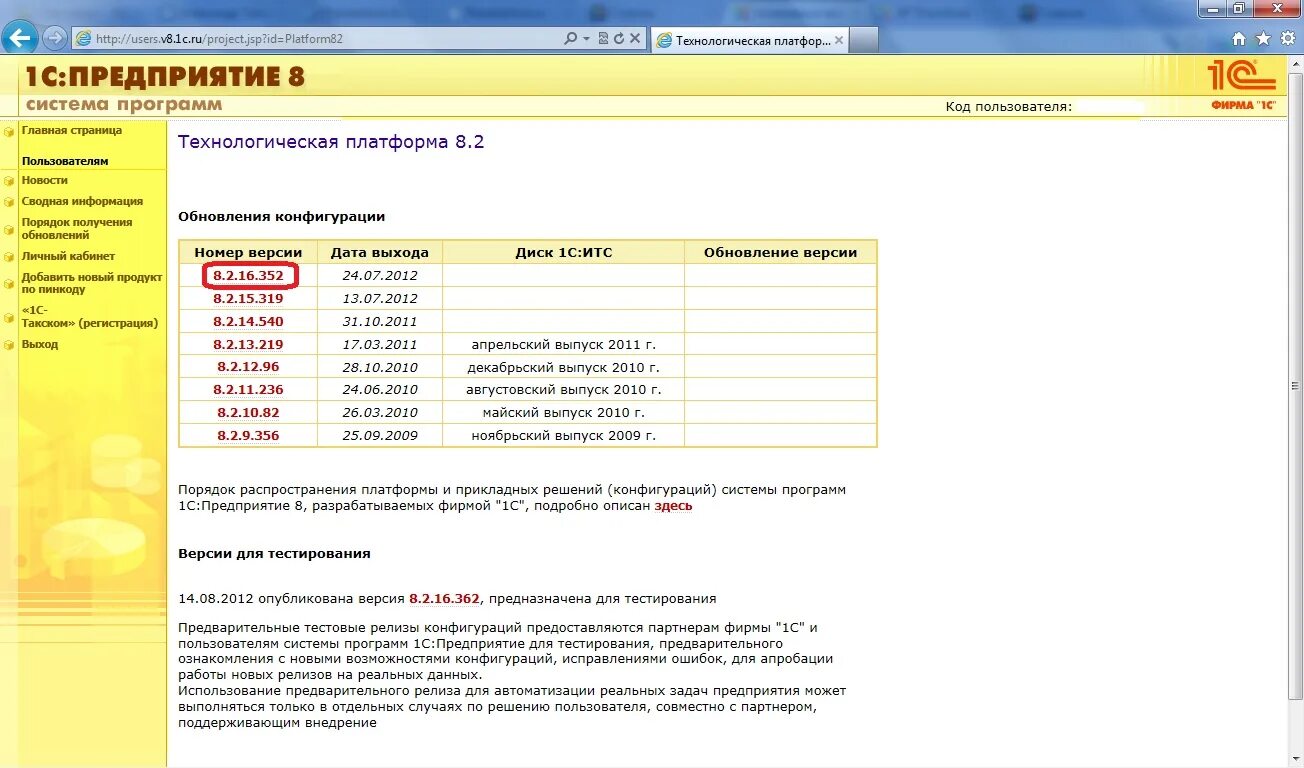The width and height of the screenshot is (1304, 768).
Task: Click date cell 31.10.2011
Action: coord(380,321)
